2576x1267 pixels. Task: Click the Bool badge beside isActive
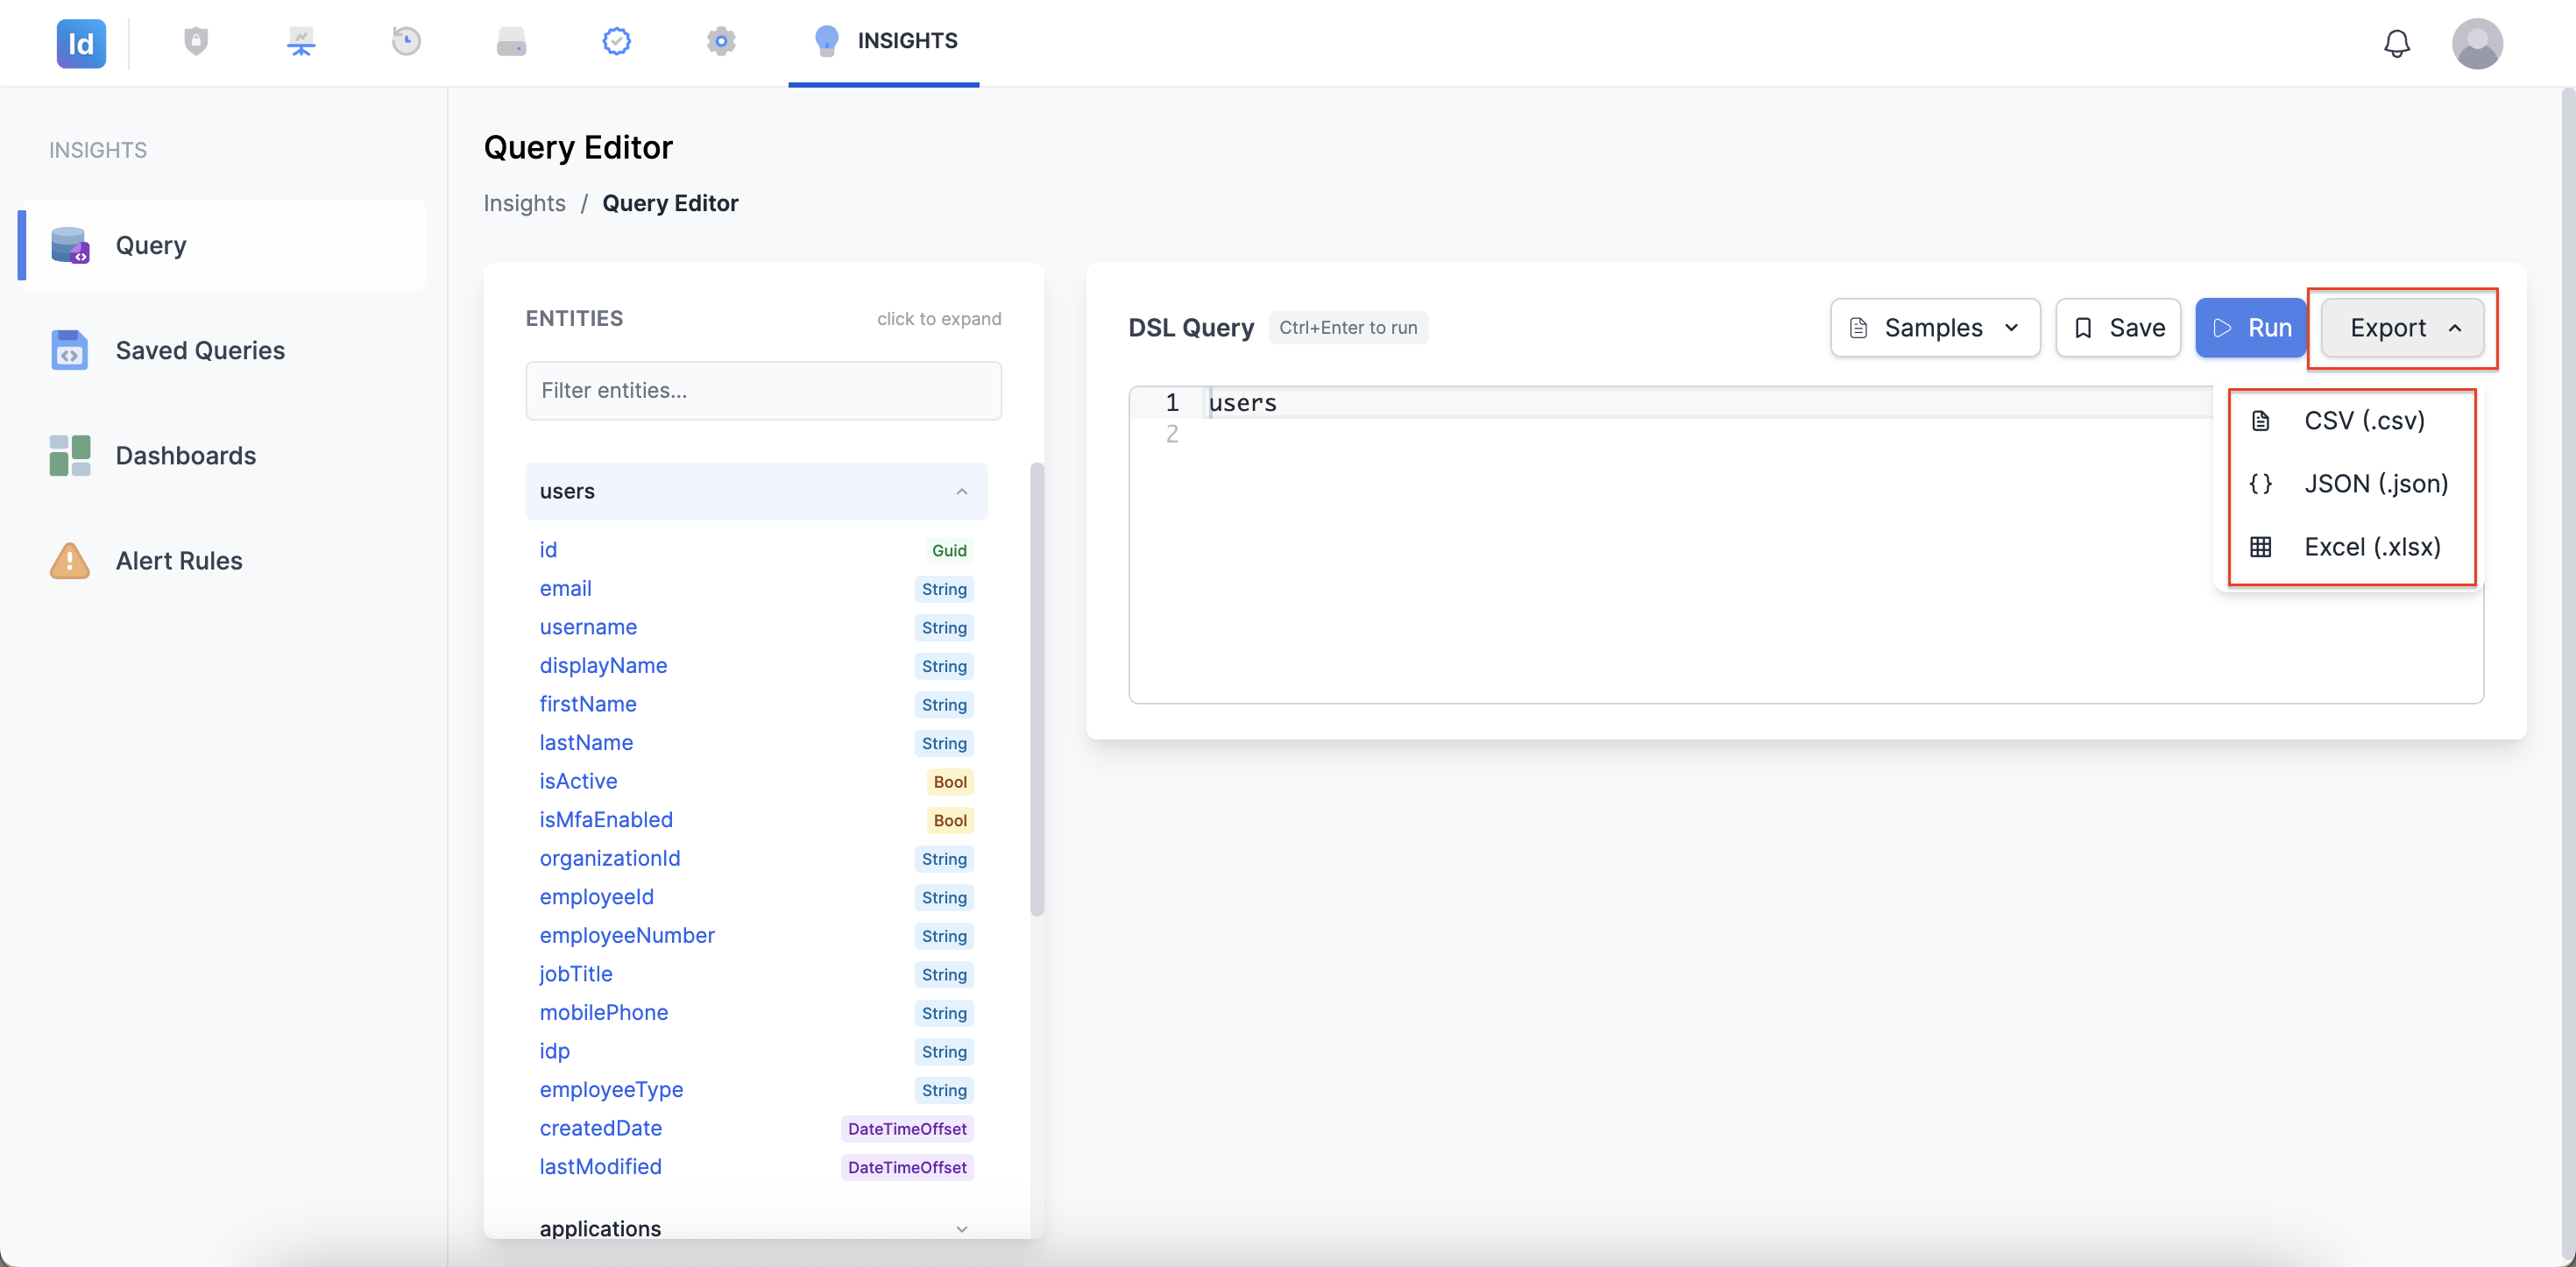point(950,781)
